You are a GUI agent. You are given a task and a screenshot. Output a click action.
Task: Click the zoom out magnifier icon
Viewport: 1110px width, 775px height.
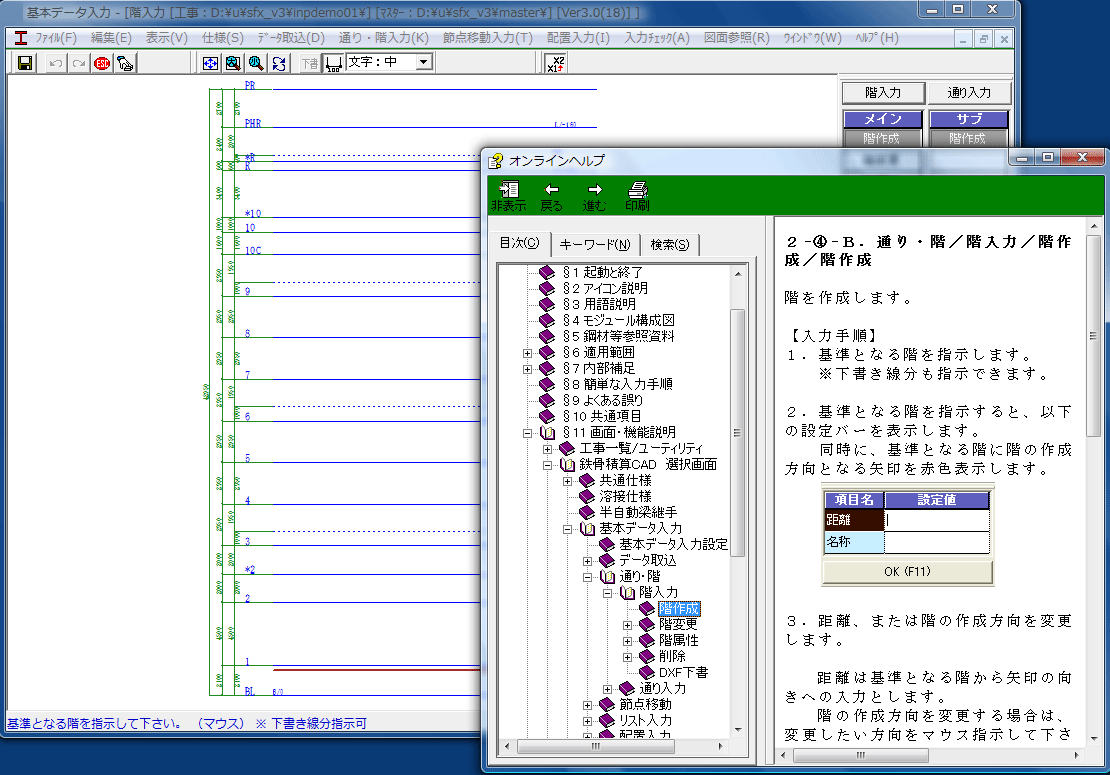point(256,63)
